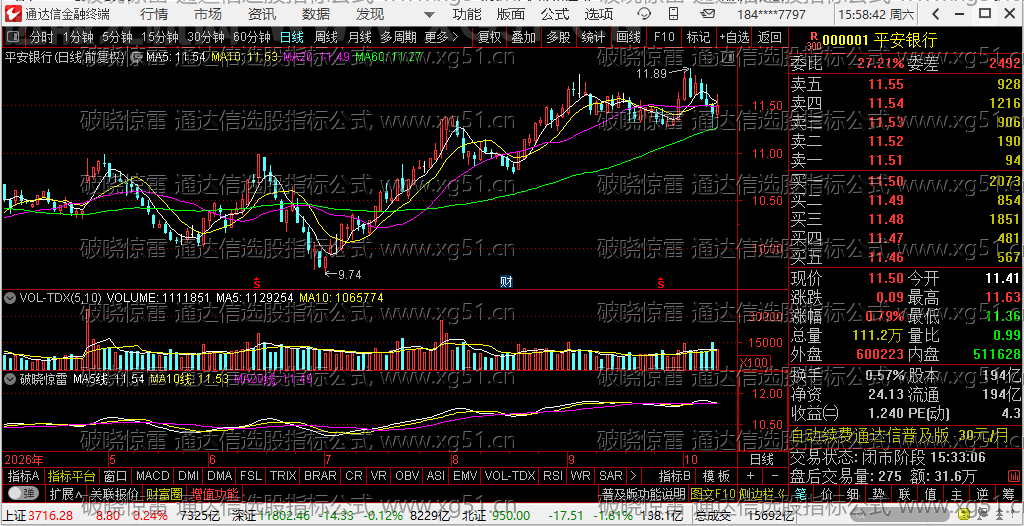The height and width of the screenshot is (526, 1024).
Task: Open the customer service headset icon
Action: coord(643,14)
